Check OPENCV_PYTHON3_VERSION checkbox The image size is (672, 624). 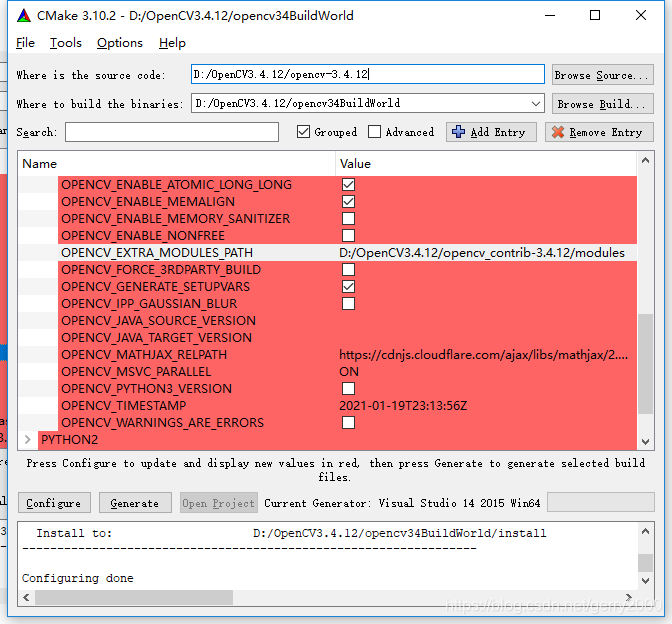click(x=348, y=388)
